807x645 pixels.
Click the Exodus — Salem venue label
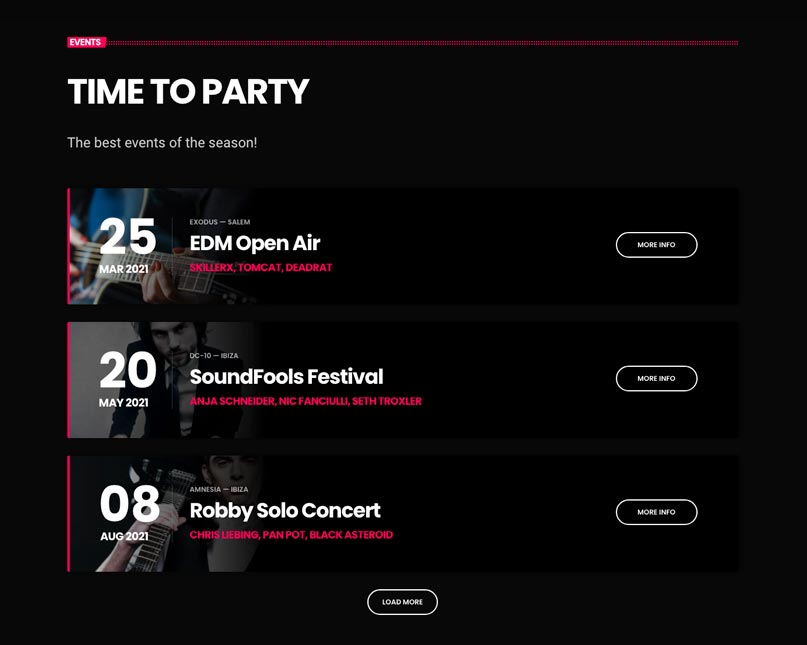click(x=220, y=222)
